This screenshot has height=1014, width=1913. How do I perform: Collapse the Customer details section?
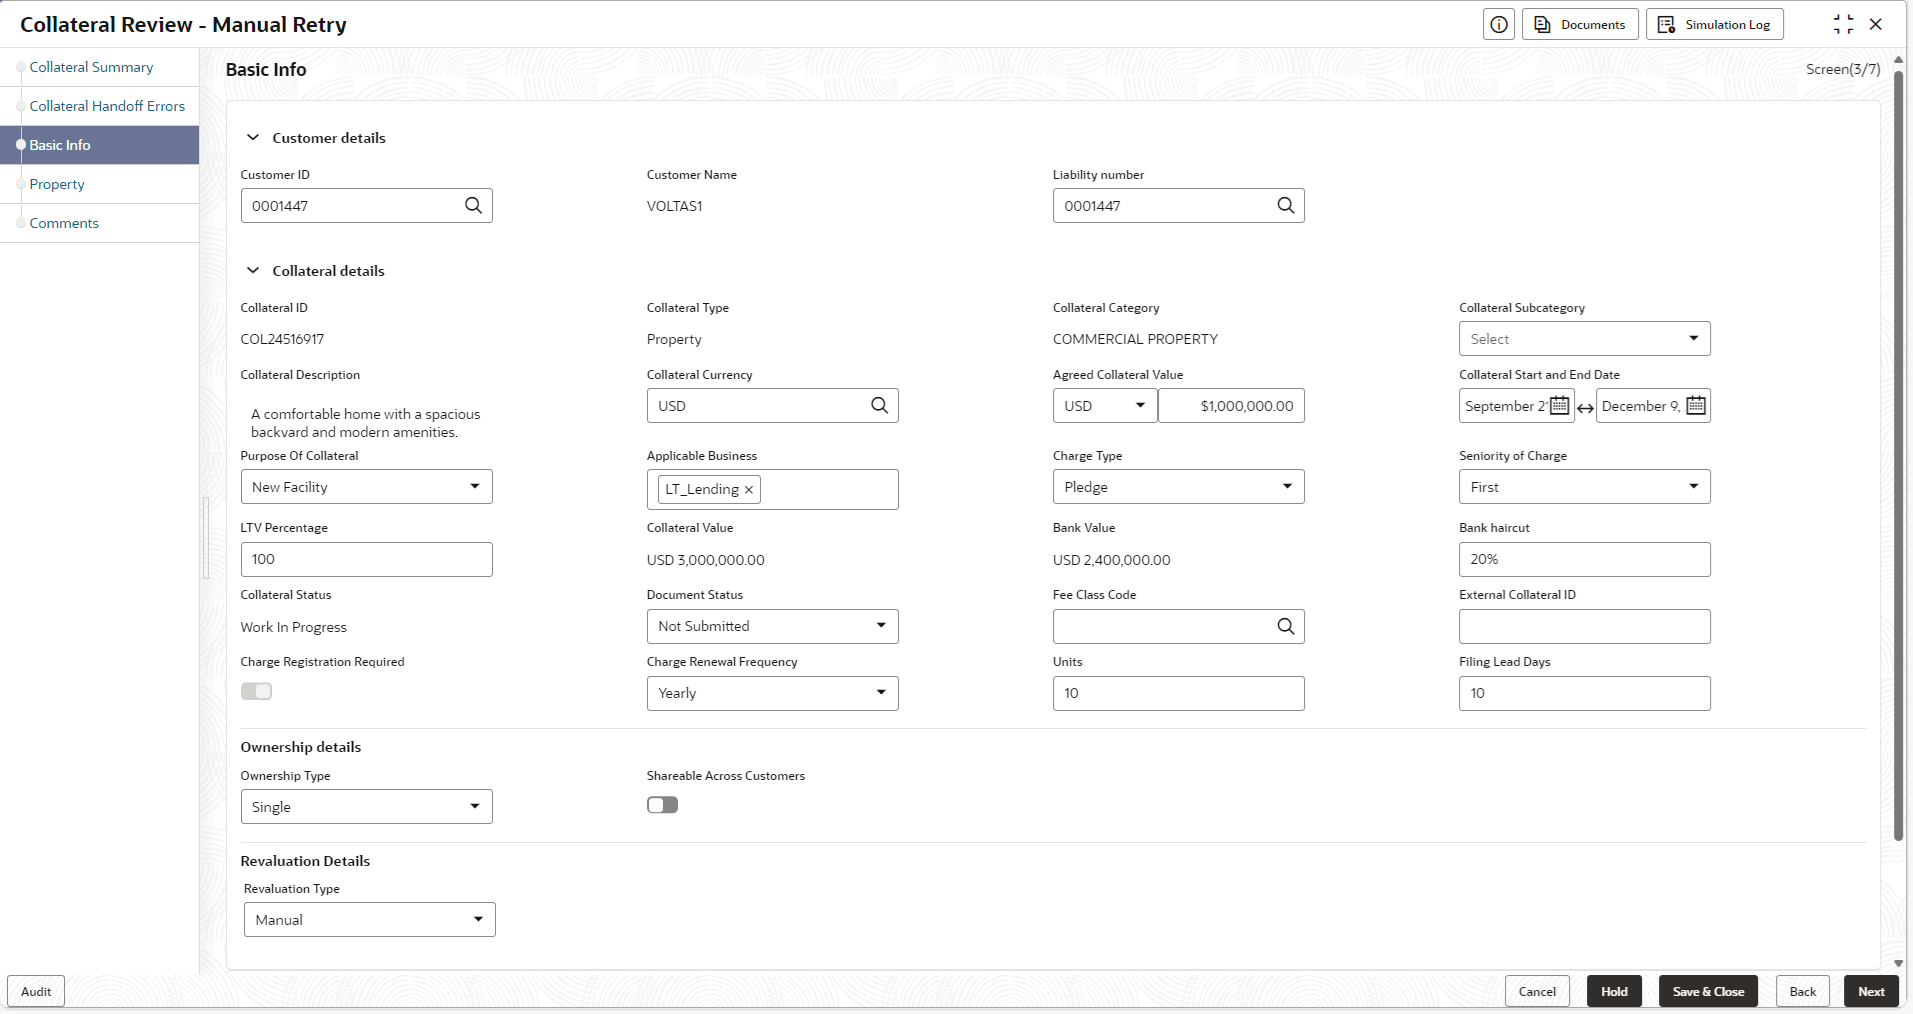click(x=253, y=137)
